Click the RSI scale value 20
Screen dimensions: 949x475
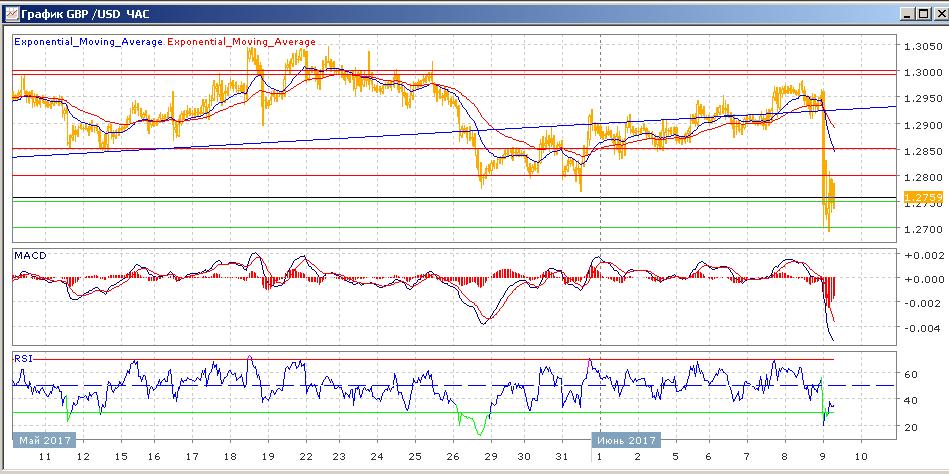(x=911, y=427)
